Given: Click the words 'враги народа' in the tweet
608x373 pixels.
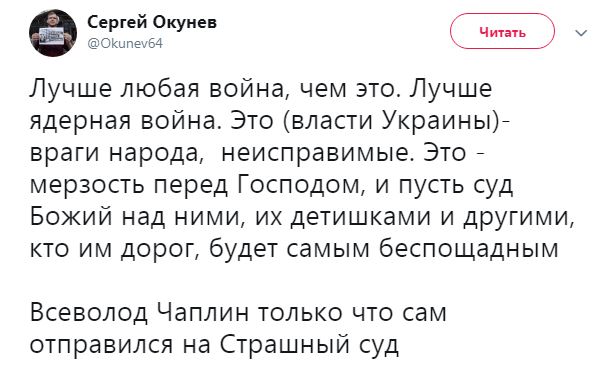Looking at the screenshot, I should [x=115, y=154].
